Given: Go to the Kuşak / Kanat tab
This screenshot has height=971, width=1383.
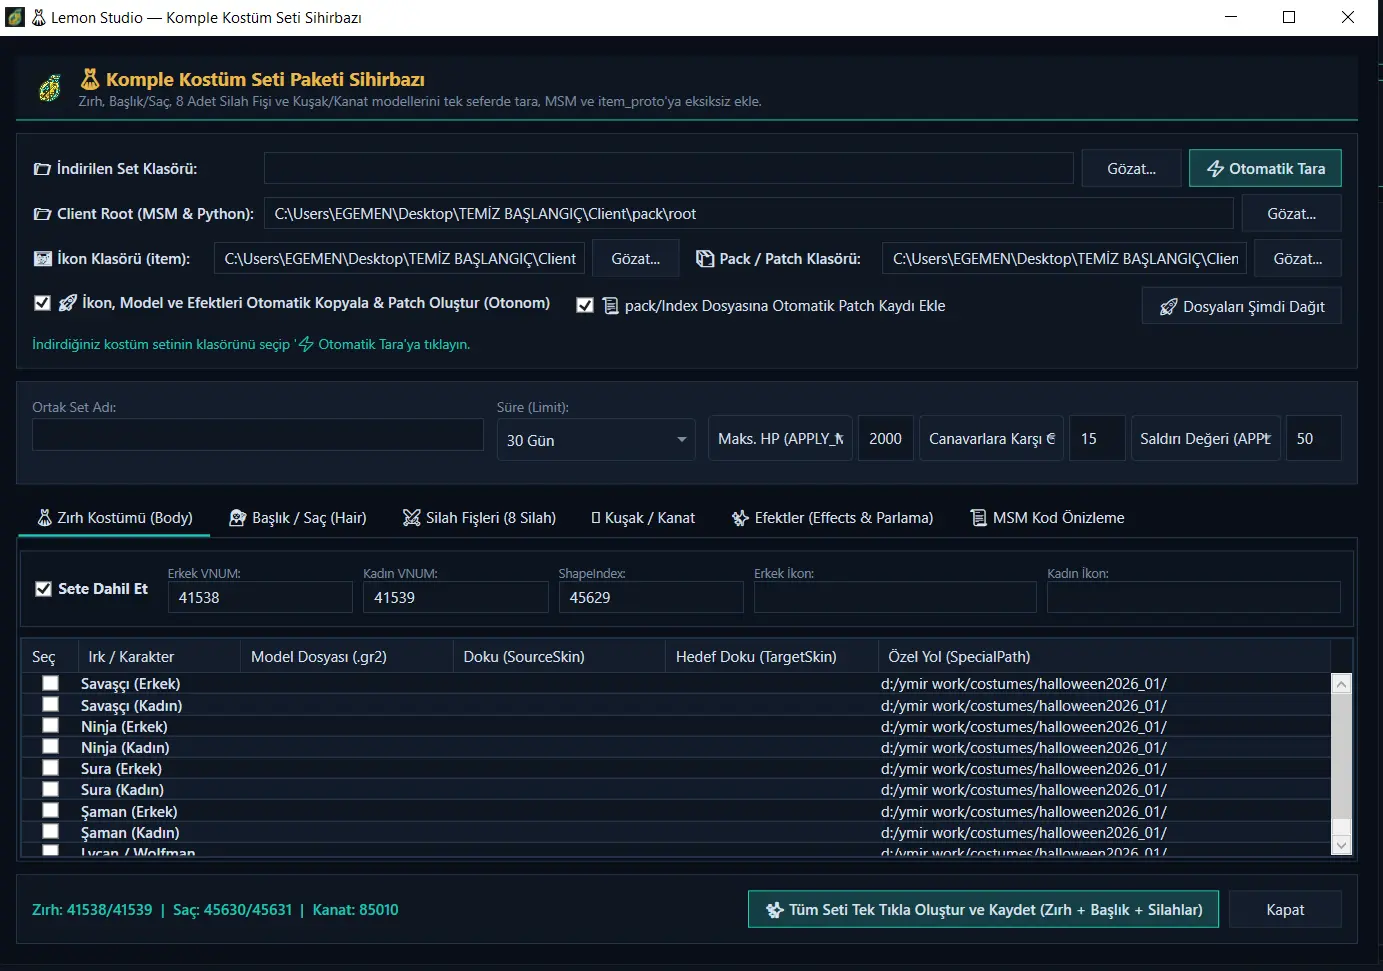Looking at the screenshot, I should tap(643, 518).
